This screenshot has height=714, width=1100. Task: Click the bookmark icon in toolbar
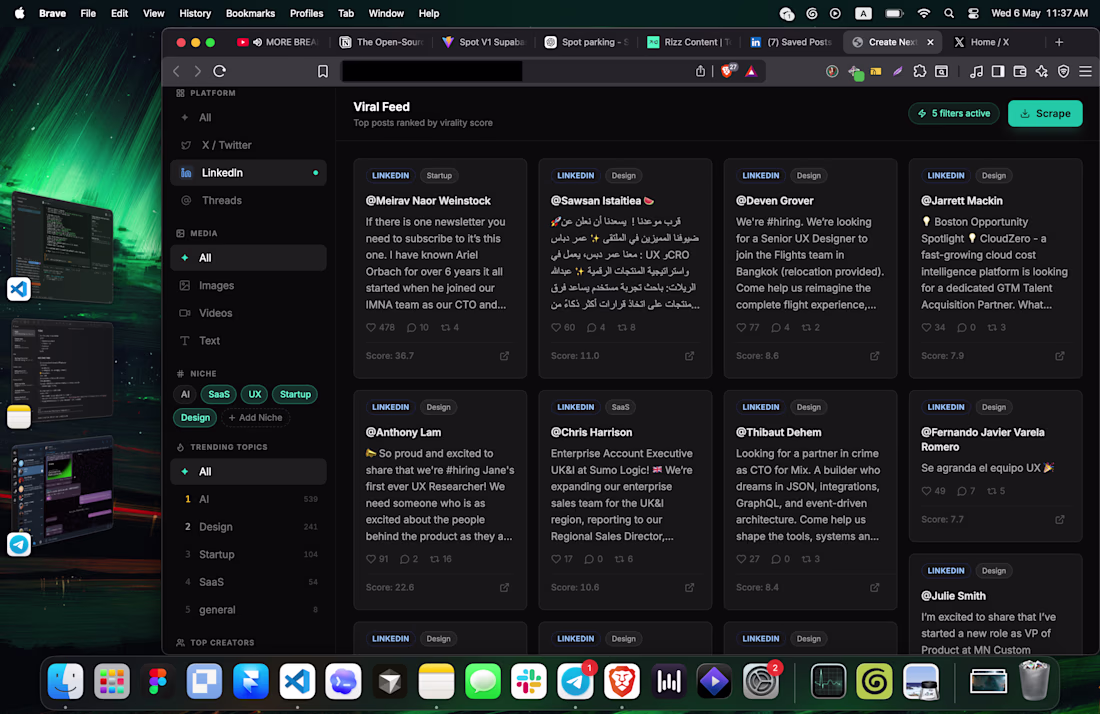tap(322, 71)
